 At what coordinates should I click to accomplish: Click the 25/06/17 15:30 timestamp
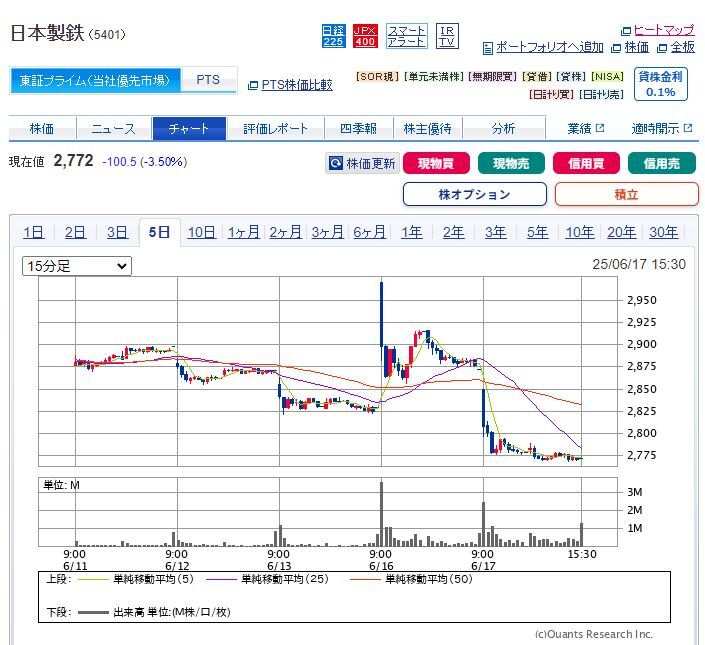(x=639, y=264)
